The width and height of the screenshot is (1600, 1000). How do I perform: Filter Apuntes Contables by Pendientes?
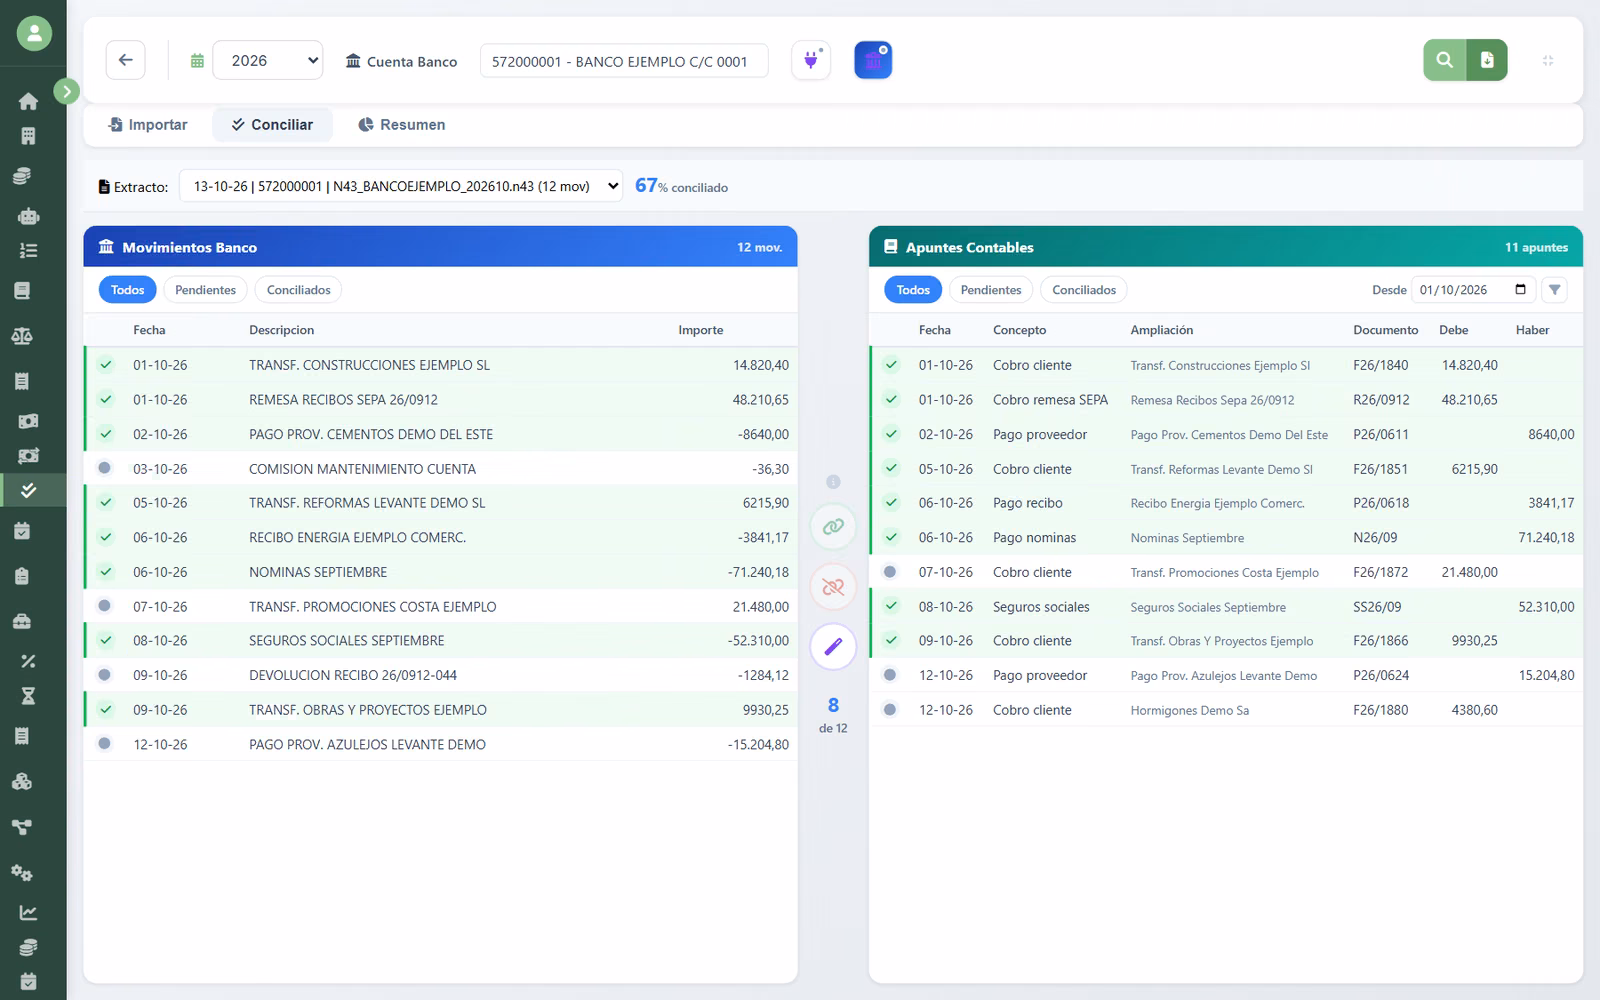(991, 290)
